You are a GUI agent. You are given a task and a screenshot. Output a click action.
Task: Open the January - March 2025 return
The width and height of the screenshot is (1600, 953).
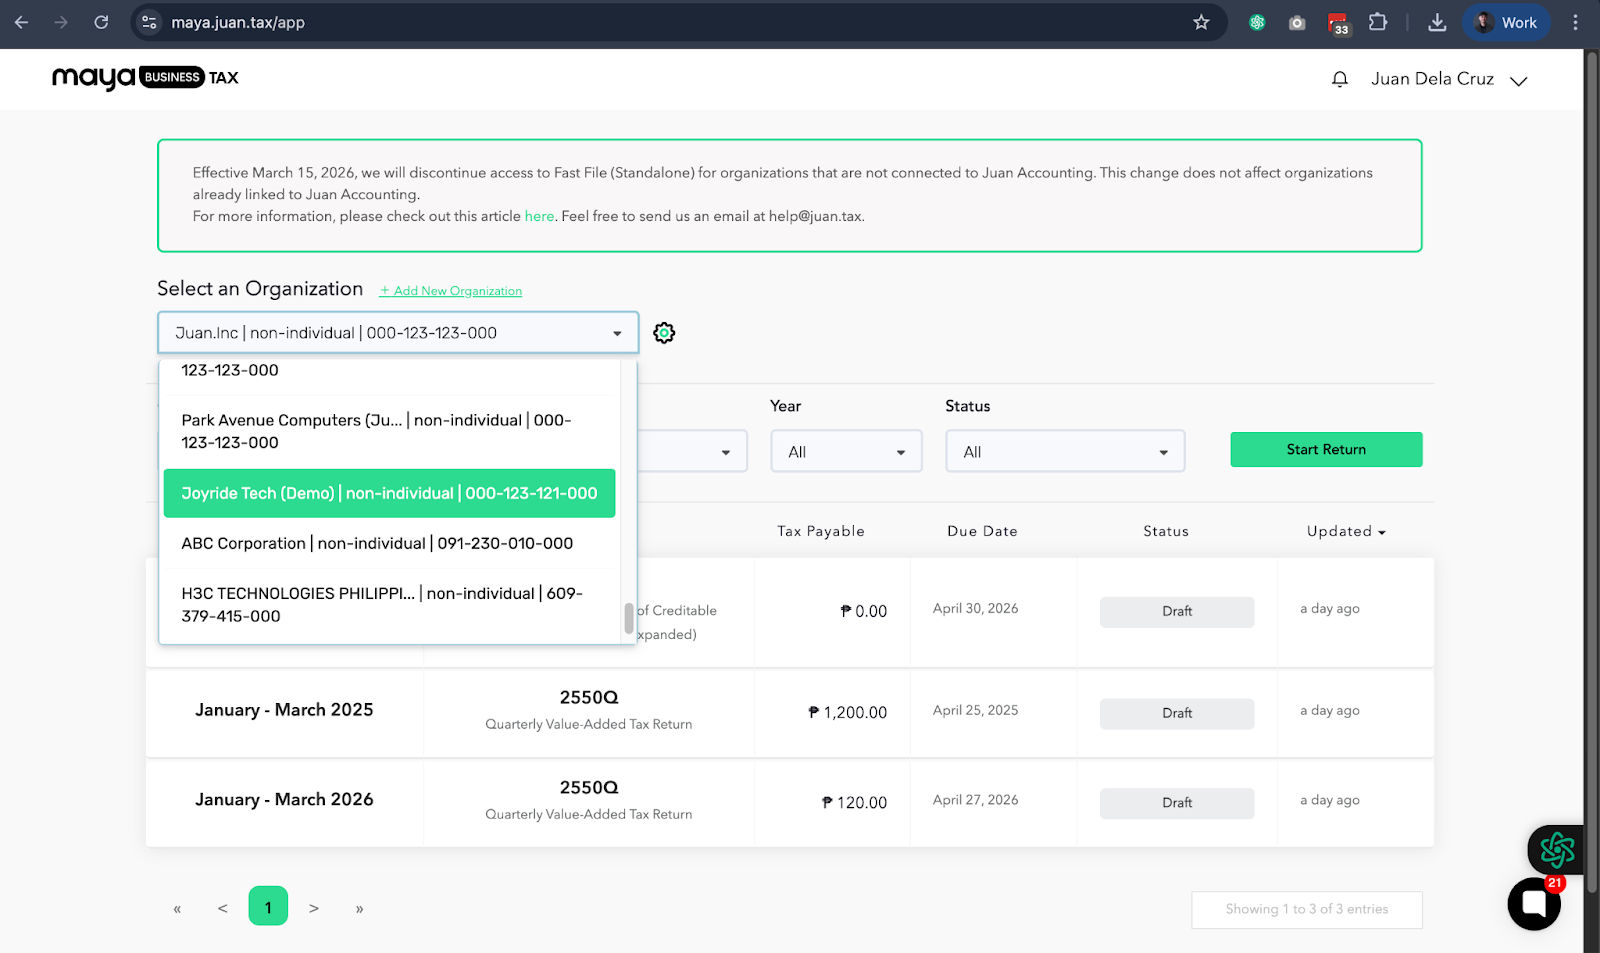click(x=284, y=710)
